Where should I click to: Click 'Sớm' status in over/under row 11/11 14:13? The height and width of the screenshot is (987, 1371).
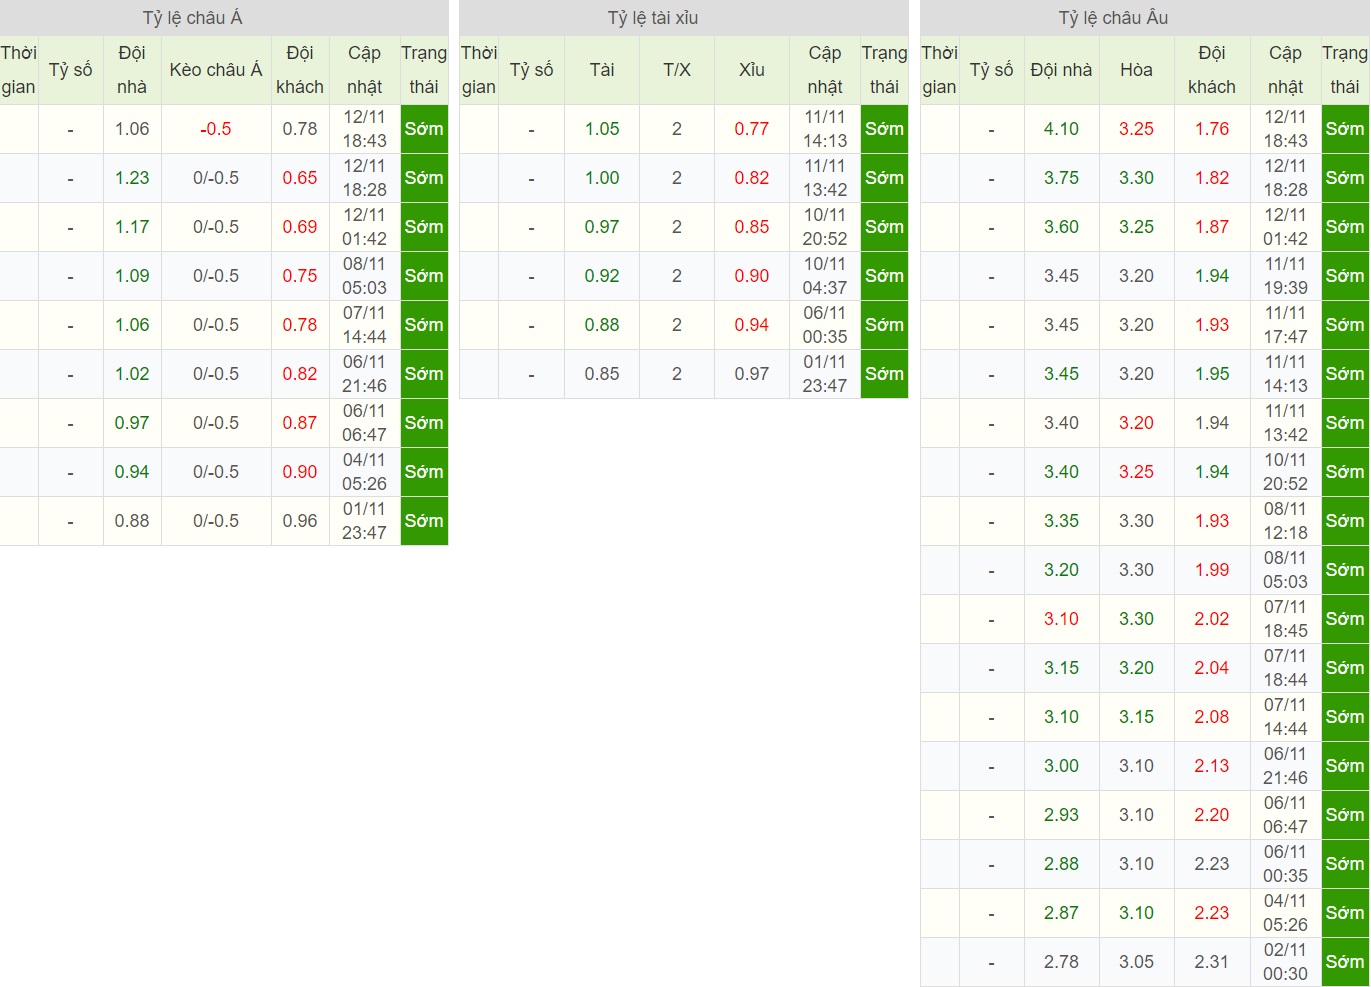[x=884, y=129]
